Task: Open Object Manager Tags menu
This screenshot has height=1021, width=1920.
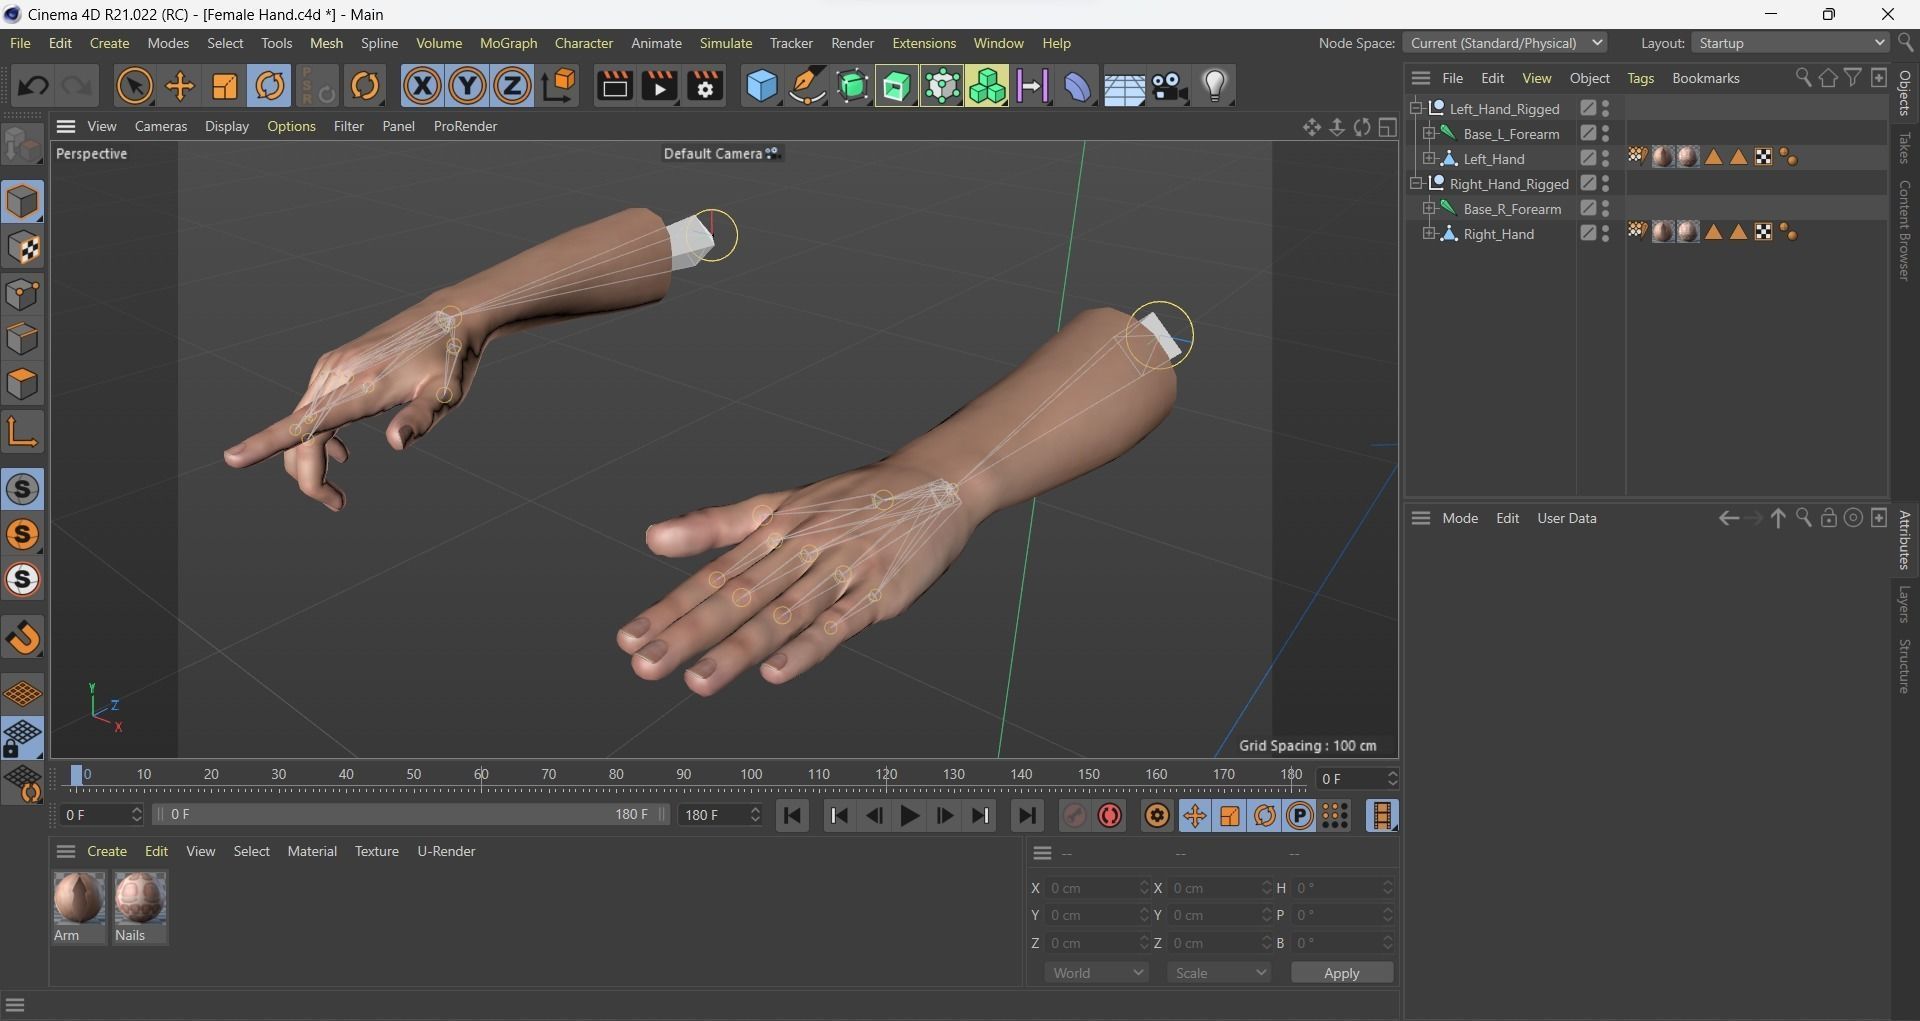Action: [1640, 78]
